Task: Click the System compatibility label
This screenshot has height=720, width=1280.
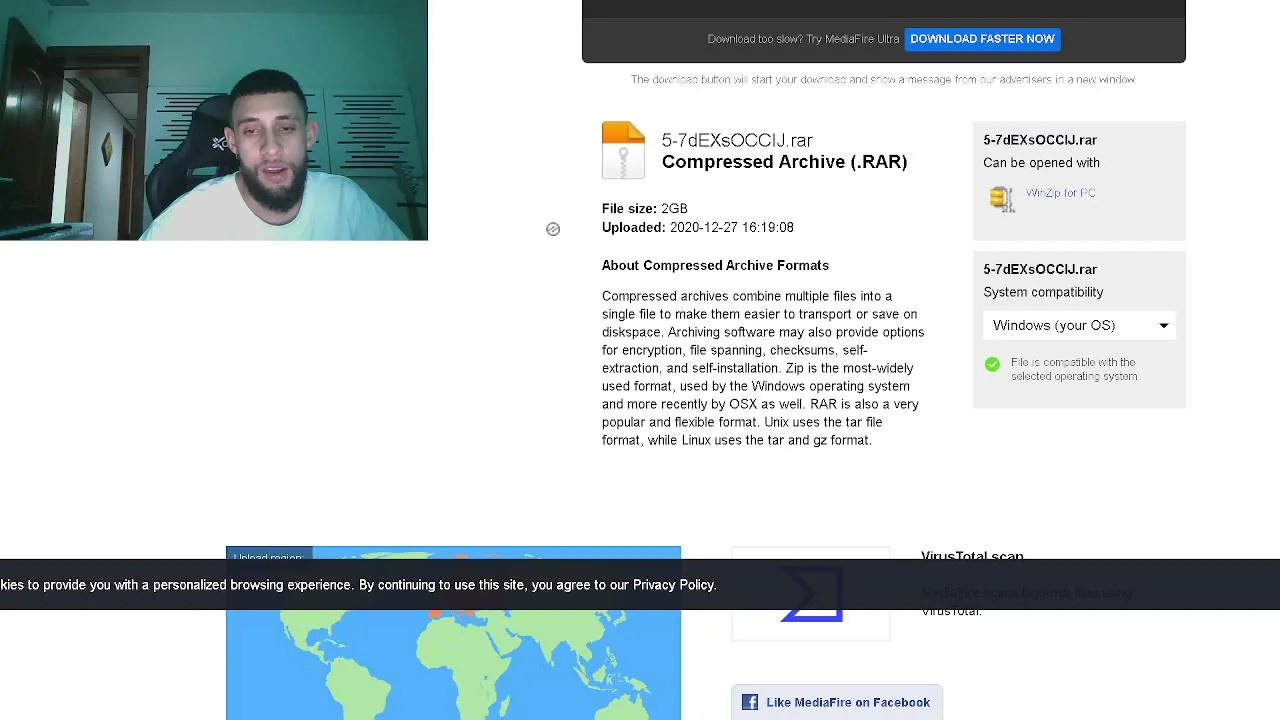Action: coord(1043,292)
